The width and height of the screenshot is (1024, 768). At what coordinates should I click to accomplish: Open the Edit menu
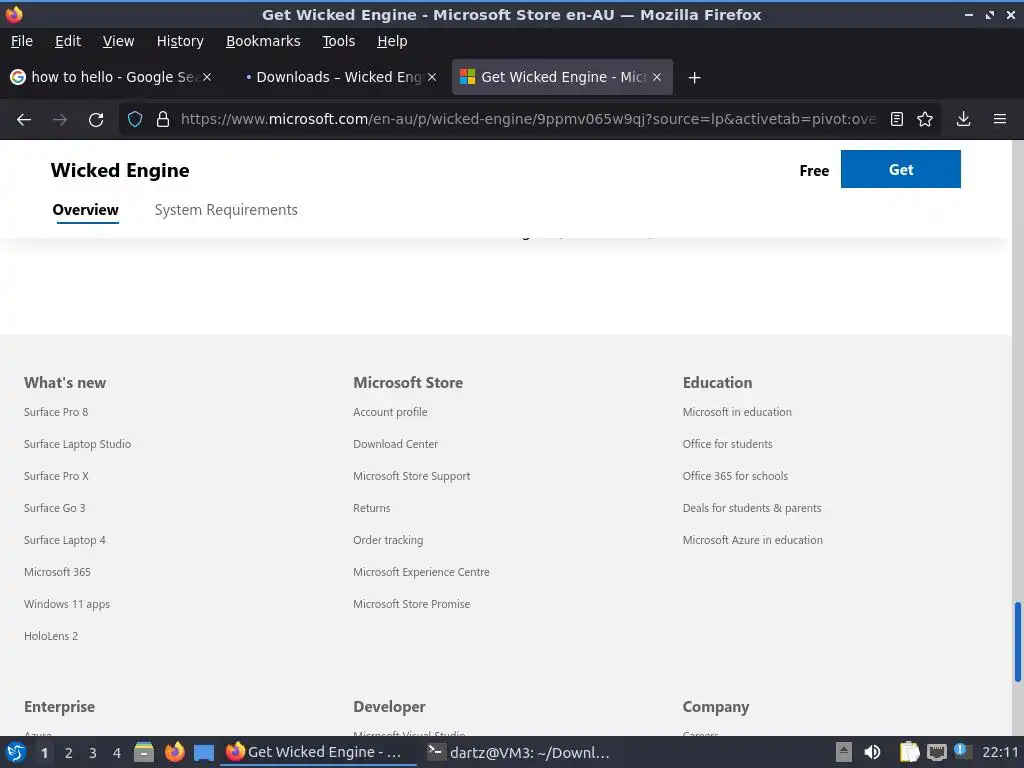pos(68,41)
